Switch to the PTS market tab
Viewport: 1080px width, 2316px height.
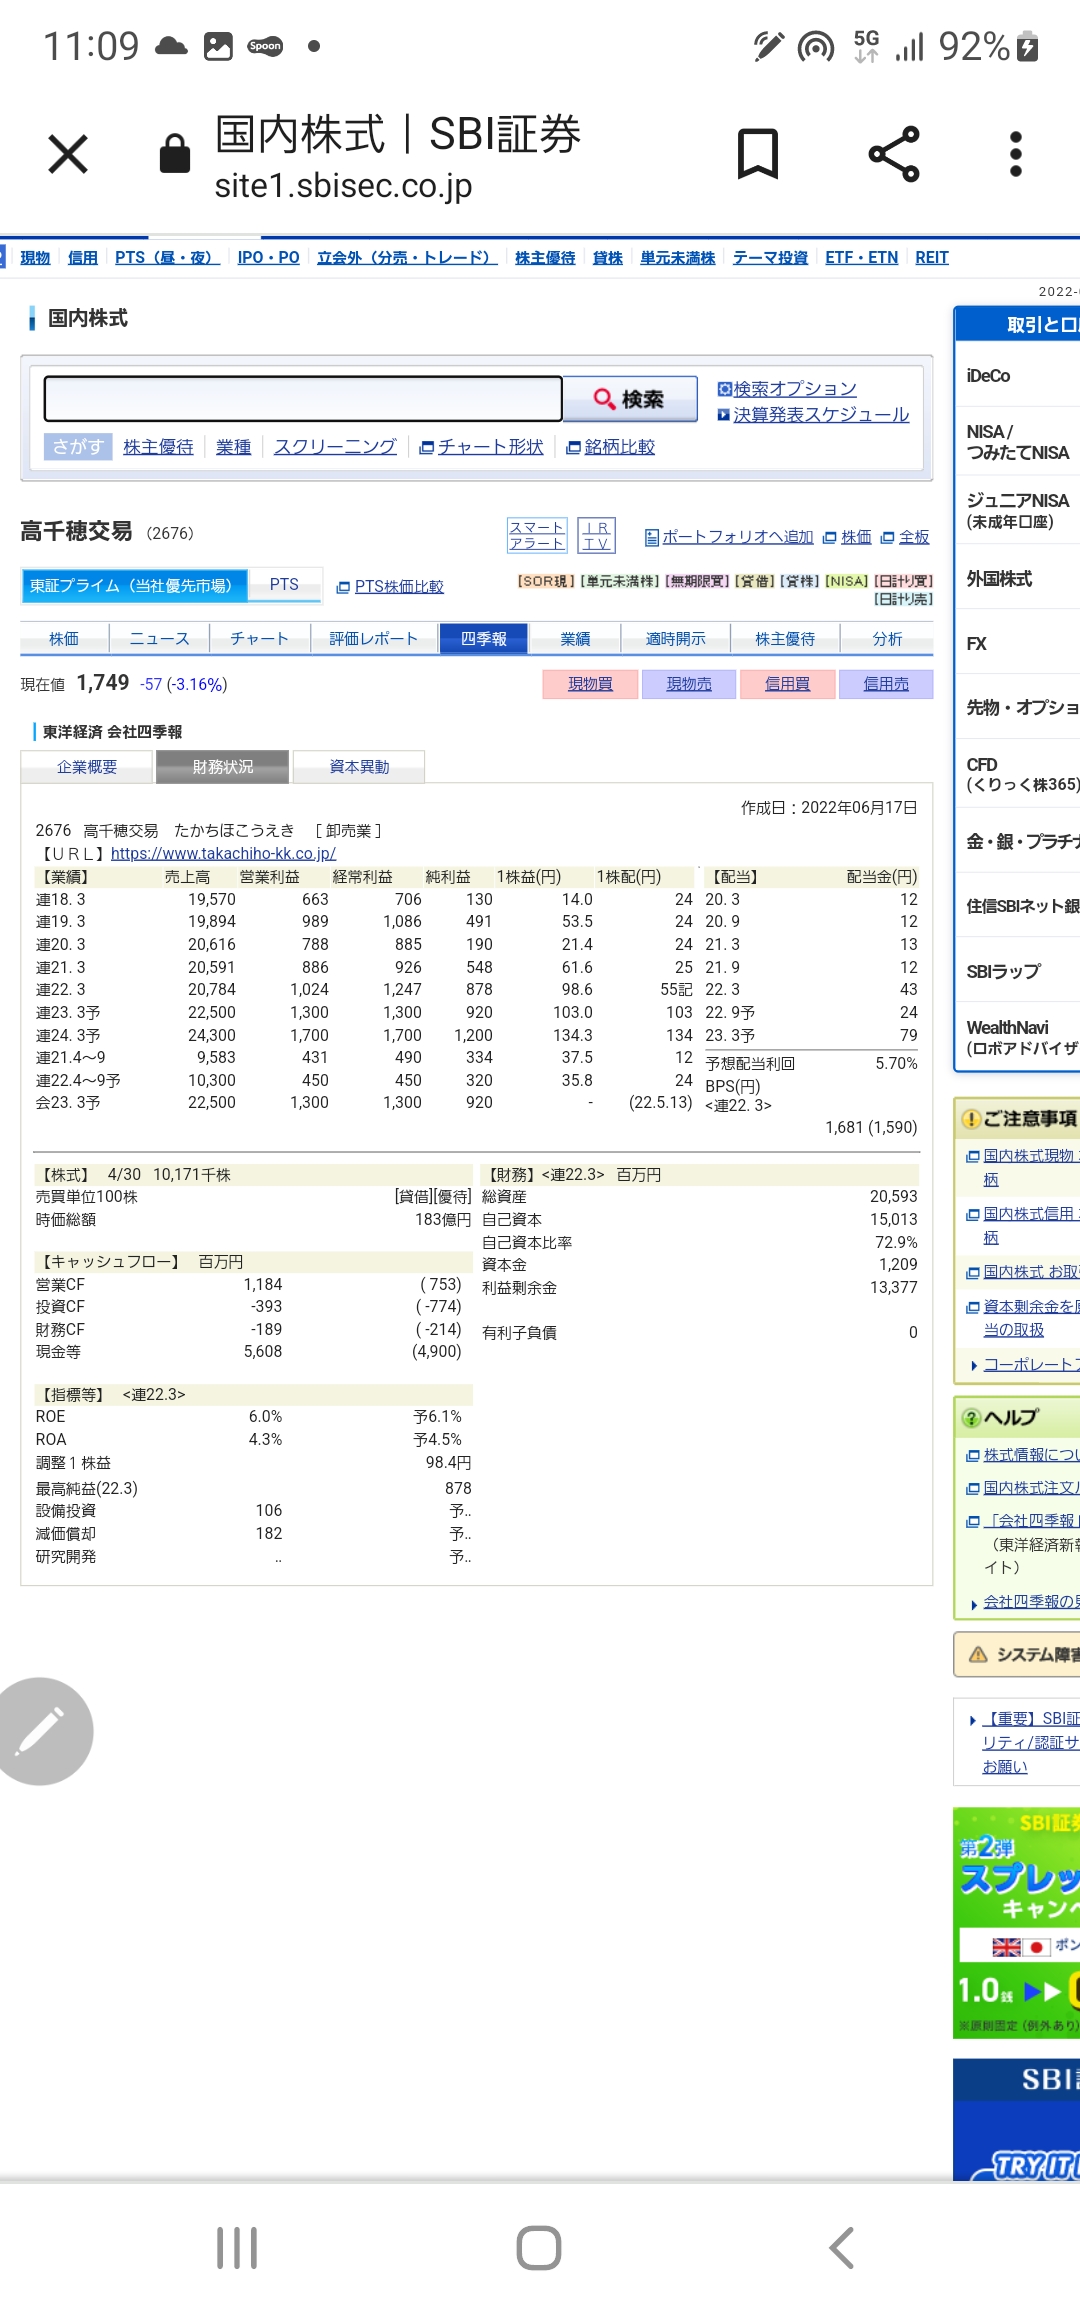point(284,585)
